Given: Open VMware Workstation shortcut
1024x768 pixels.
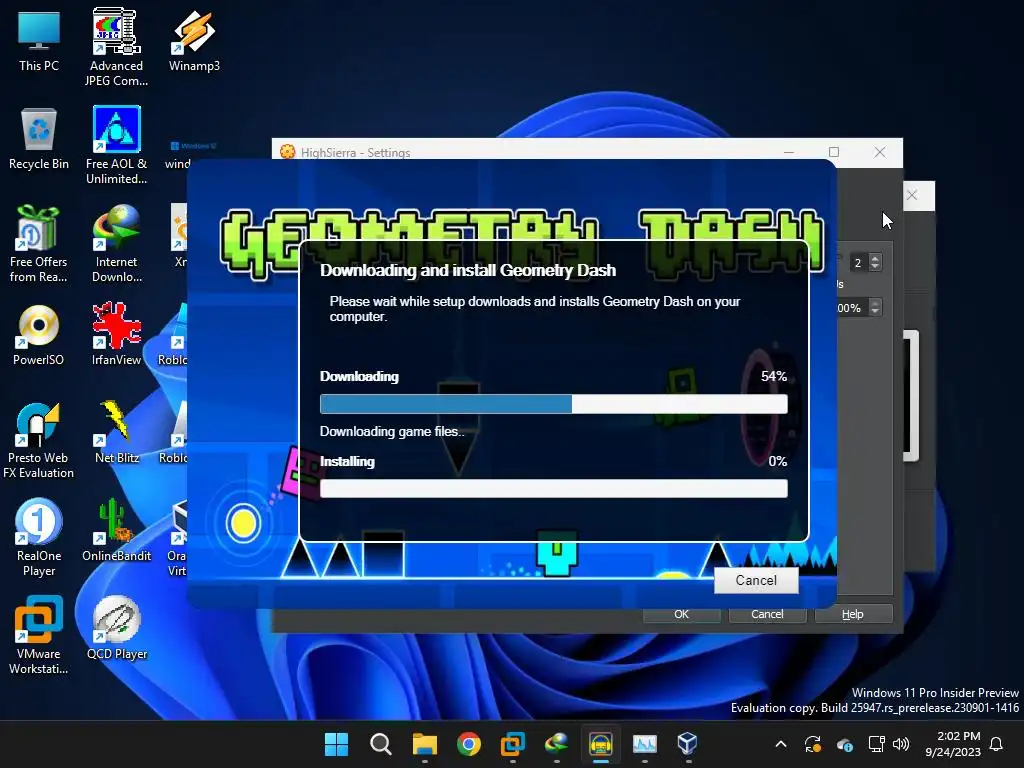Looking at the screenshot, I should [x=39, y=635].
